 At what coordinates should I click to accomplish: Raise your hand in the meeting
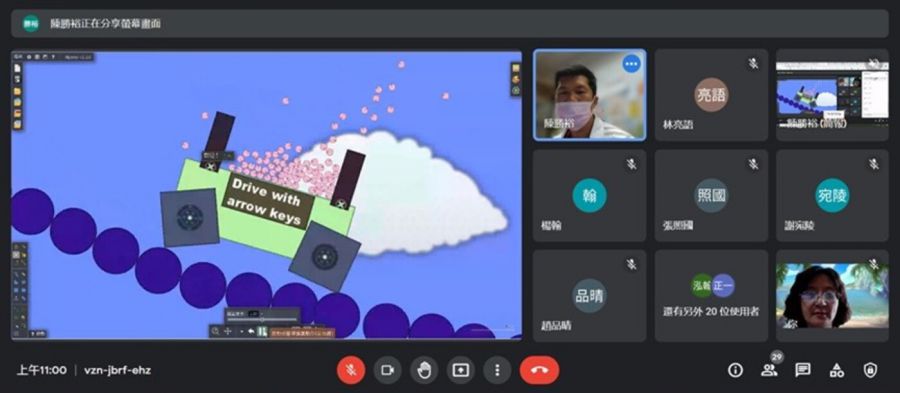pos(424,370)
